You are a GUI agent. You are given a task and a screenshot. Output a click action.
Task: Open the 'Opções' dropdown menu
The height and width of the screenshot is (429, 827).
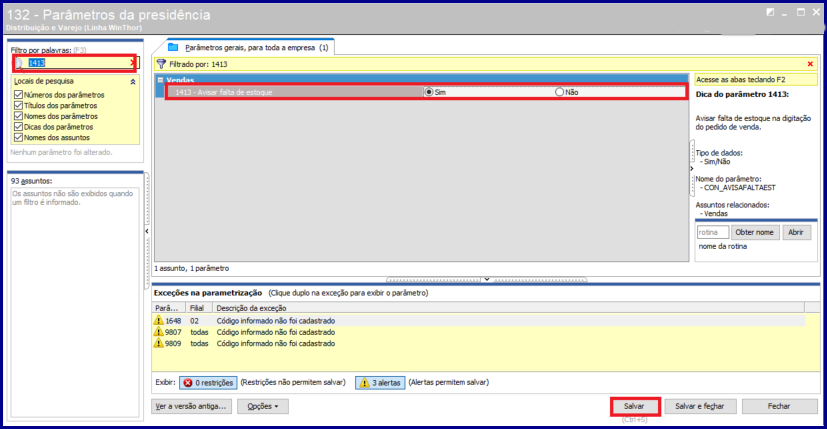263,406
